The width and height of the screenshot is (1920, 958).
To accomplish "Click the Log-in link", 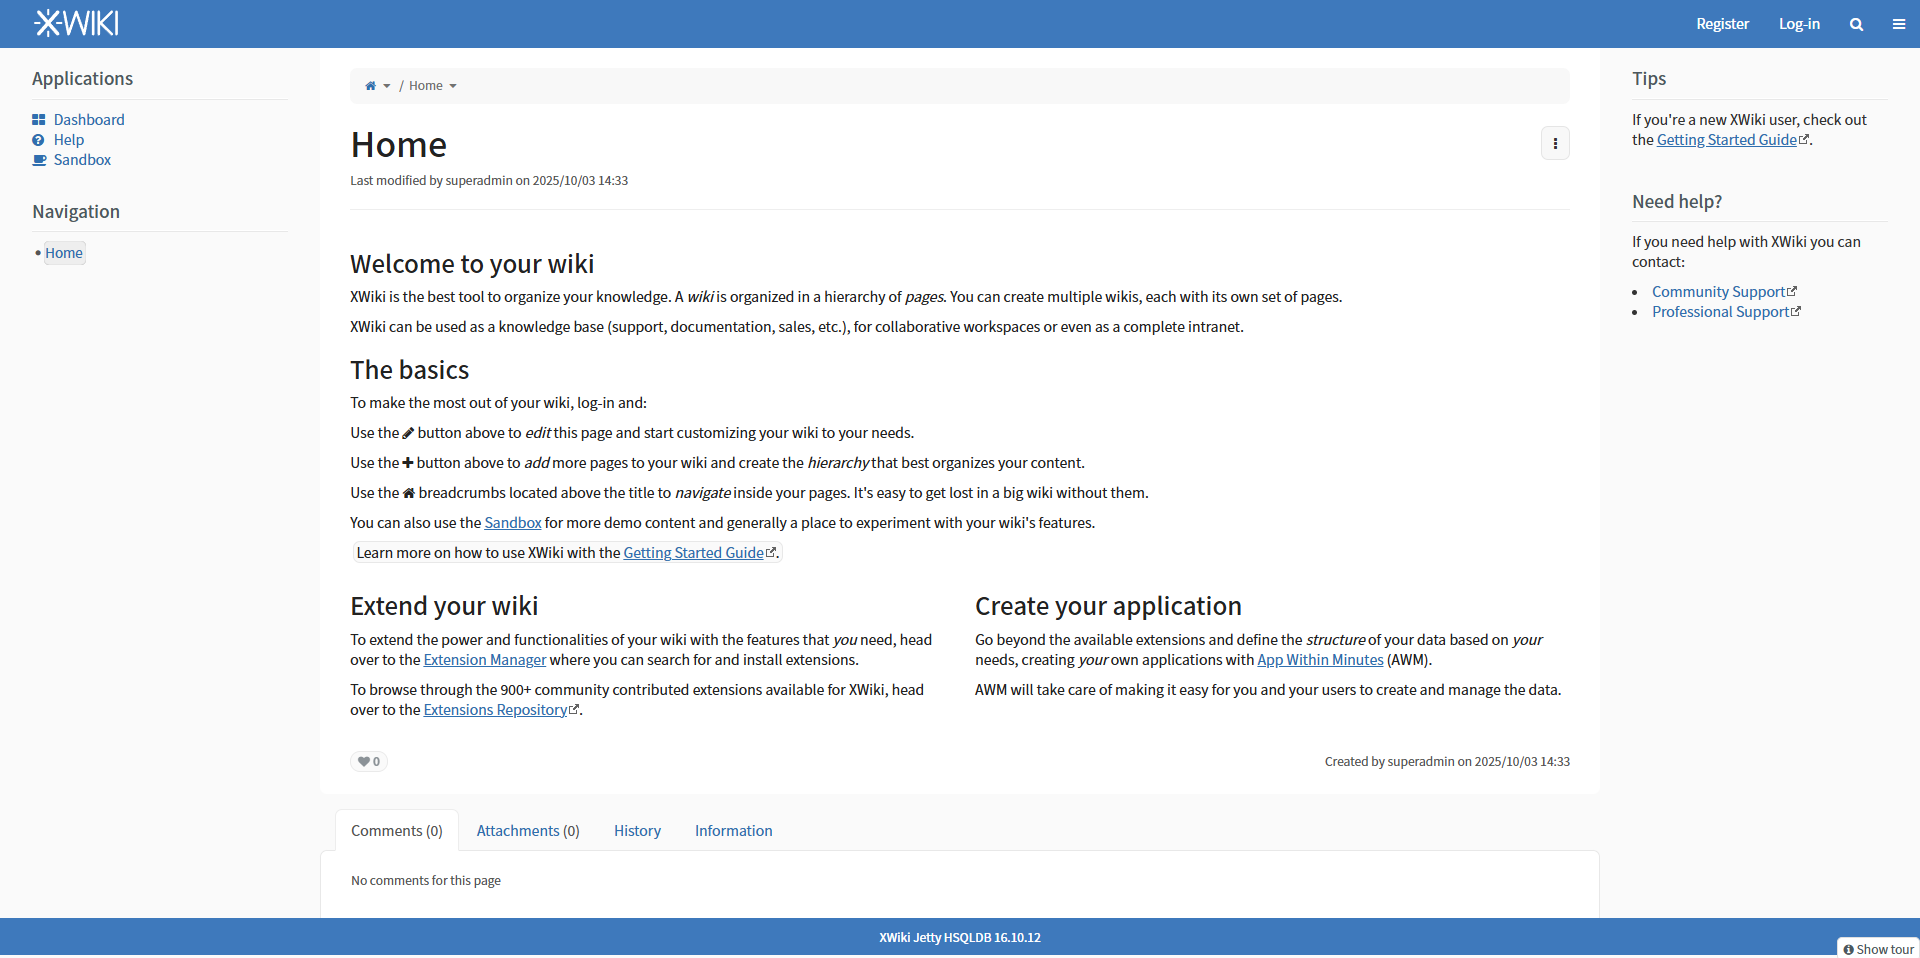I will coord(1799,24).
